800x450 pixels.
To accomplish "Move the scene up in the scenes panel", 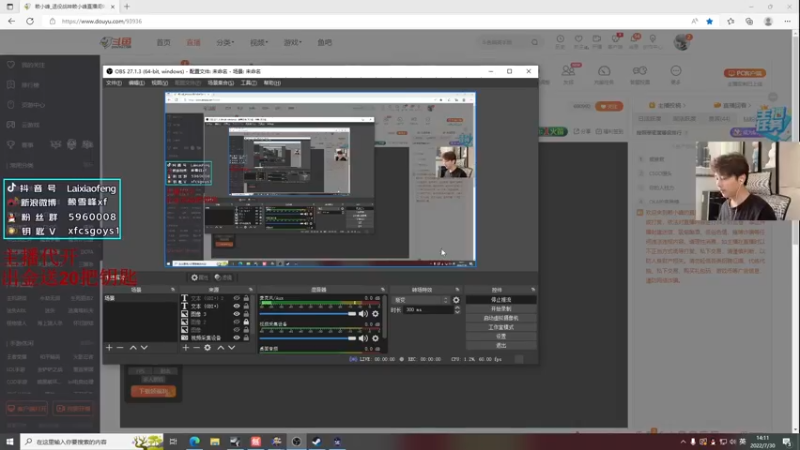I will pos(133,347).
